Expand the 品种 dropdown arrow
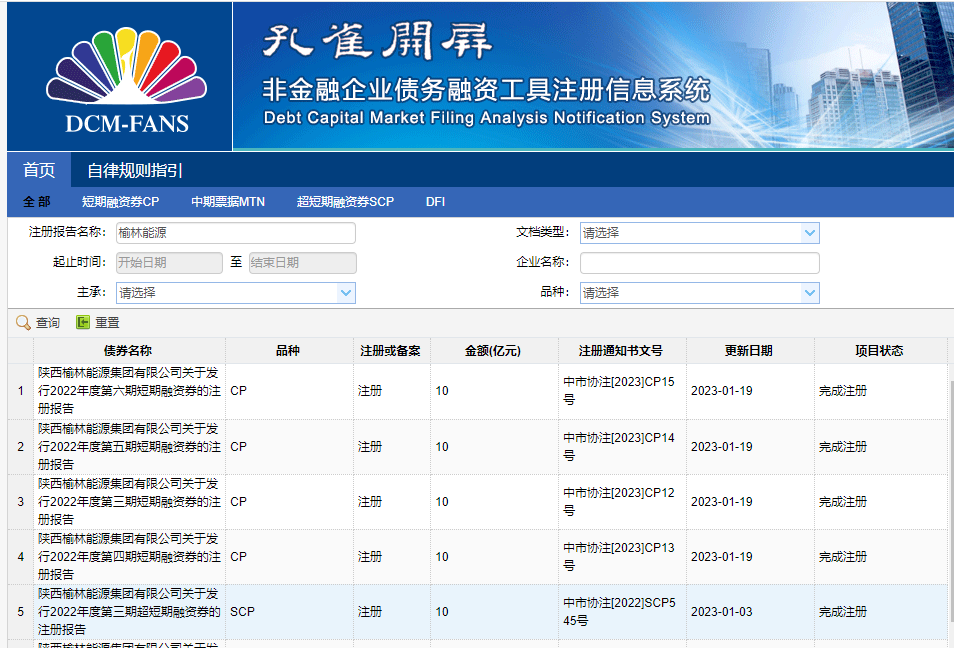The image size is (954, 648). pyautogui.click(x=809, y=293)
